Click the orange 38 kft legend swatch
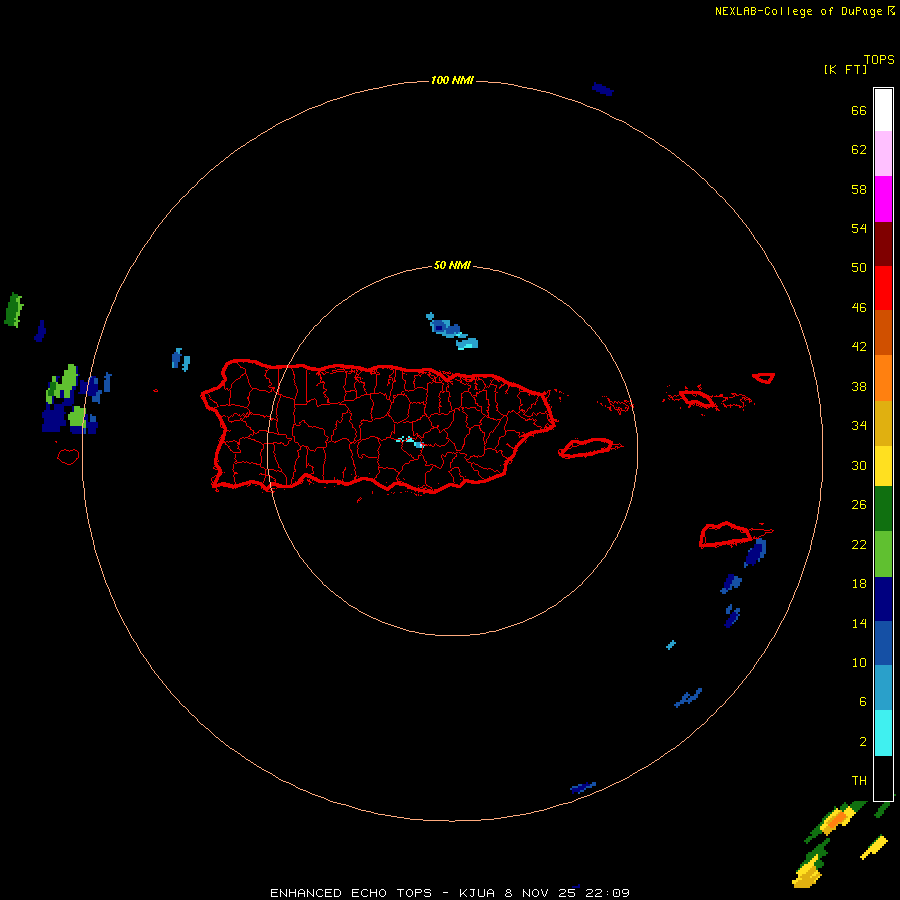The width and height of the screenshot is (900, 900). click(883, 378)
